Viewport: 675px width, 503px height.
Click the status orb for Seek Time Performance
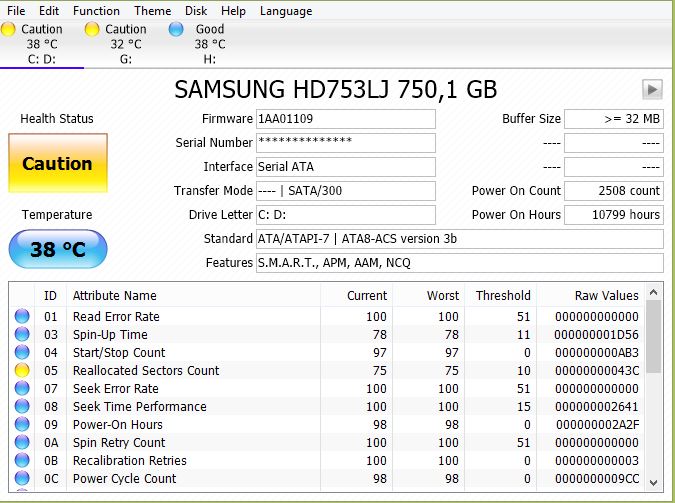(22, 407)
